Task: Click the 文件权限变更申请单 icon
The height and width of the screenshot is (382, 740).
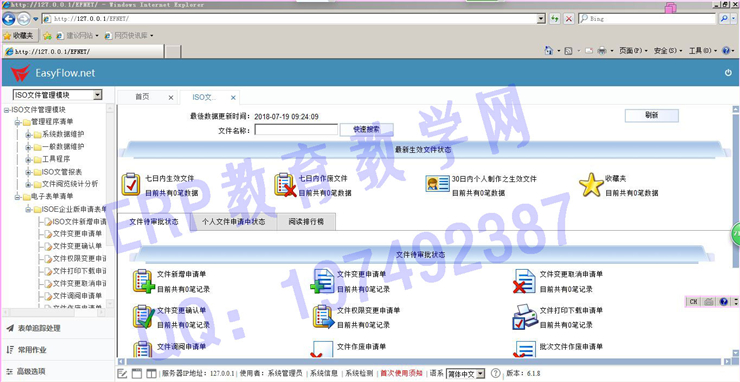Action: point(323,317)
